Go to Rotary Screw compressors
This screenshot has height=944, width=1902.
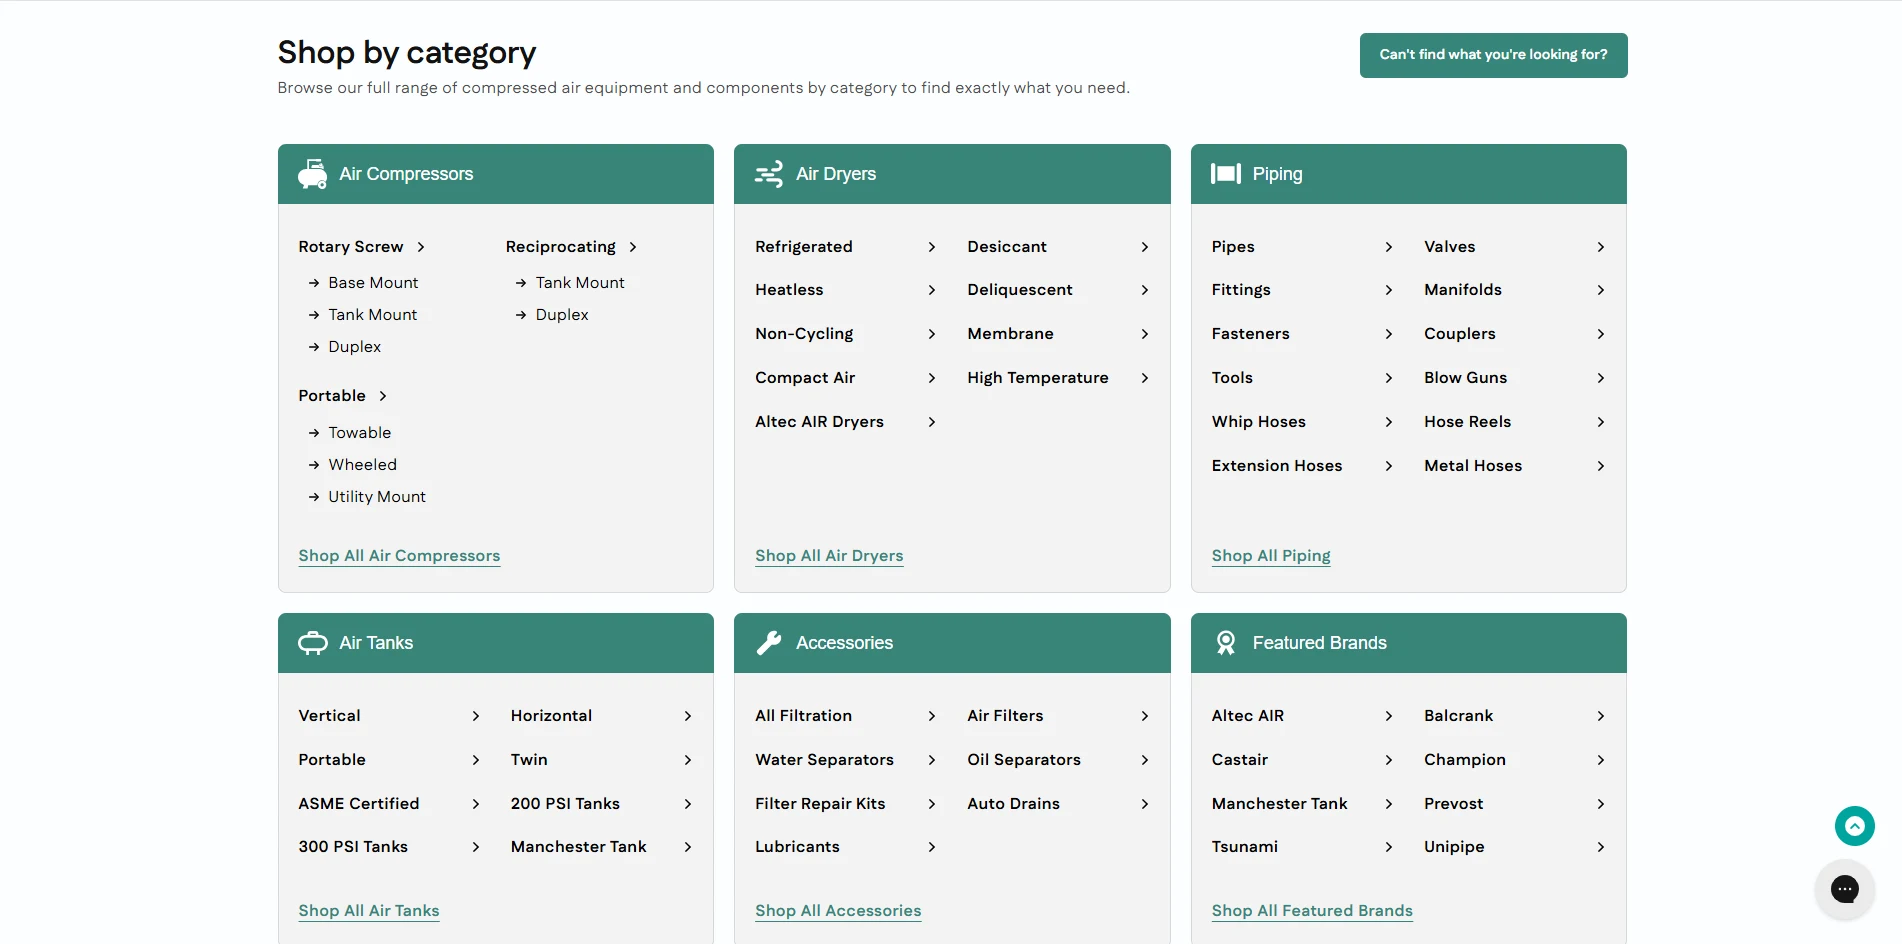coord(351,247)
